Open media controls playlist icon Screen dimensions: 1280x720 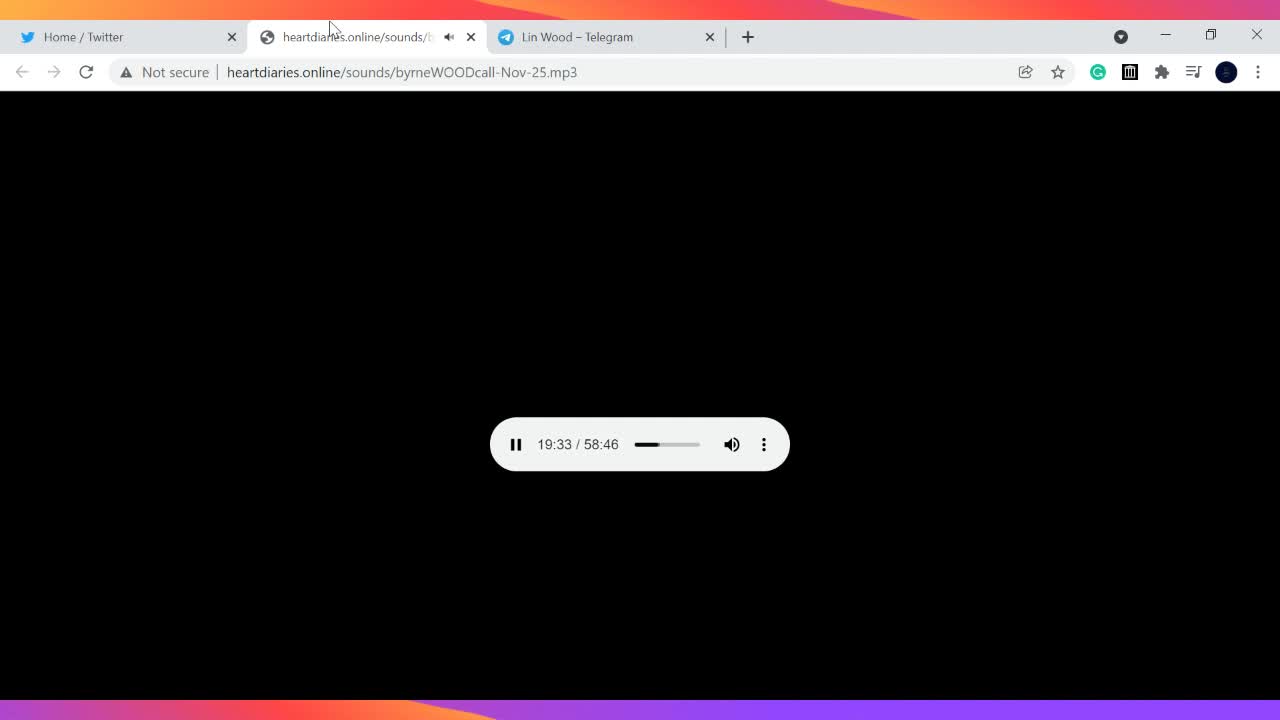click(1194, 72)
